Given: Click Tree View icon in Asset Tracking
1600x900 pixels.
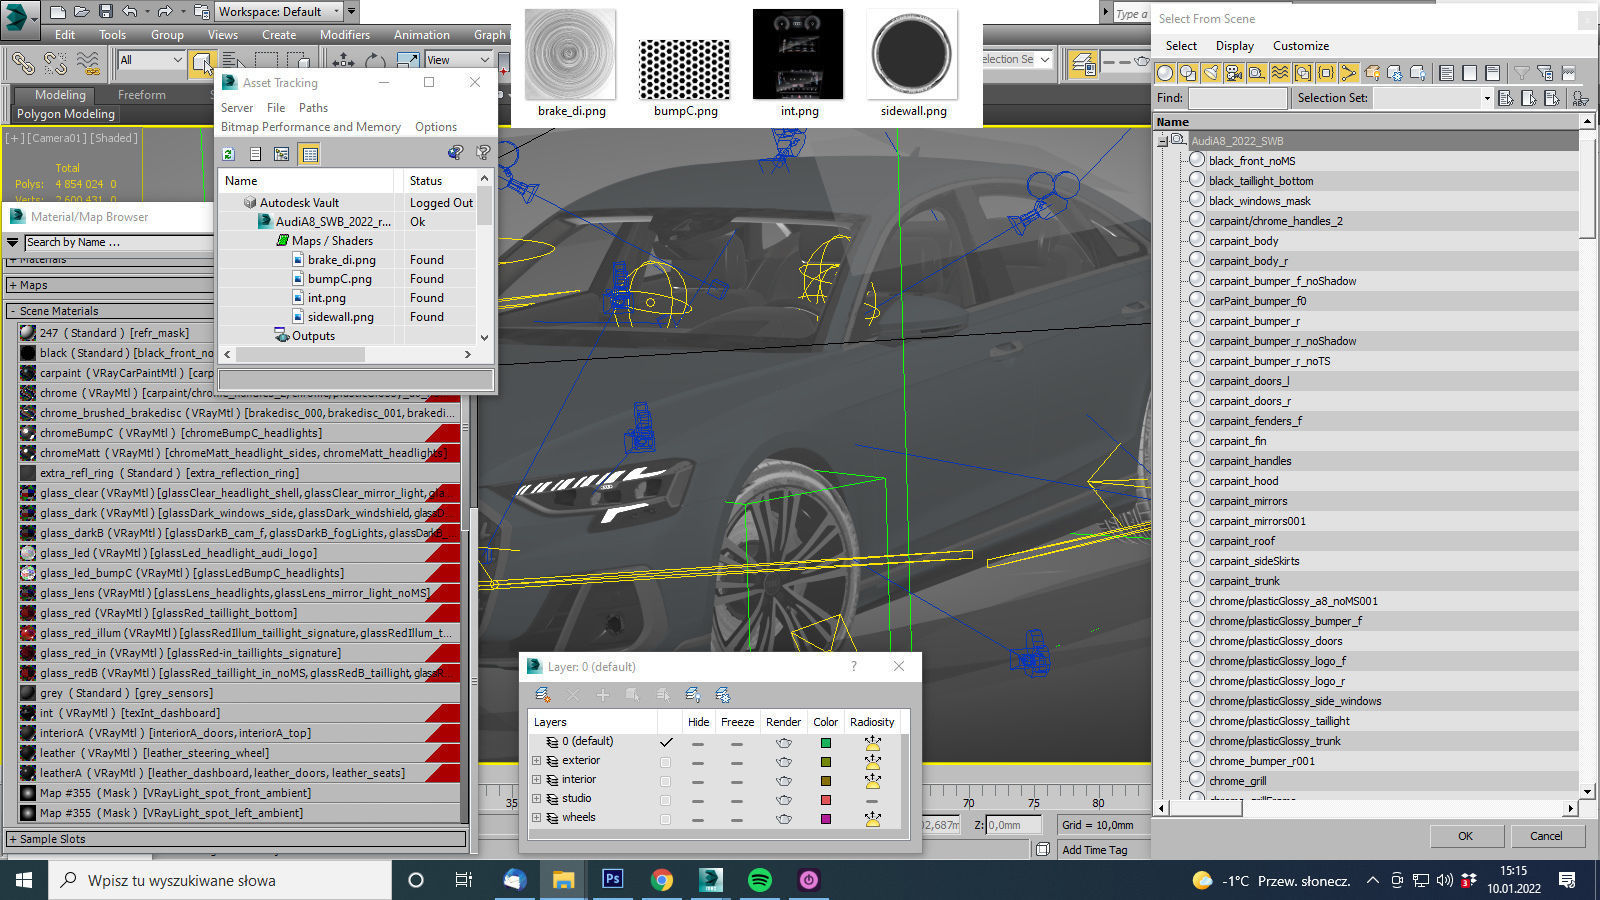Looking at the screenshot, I should (x=282, y=154).
